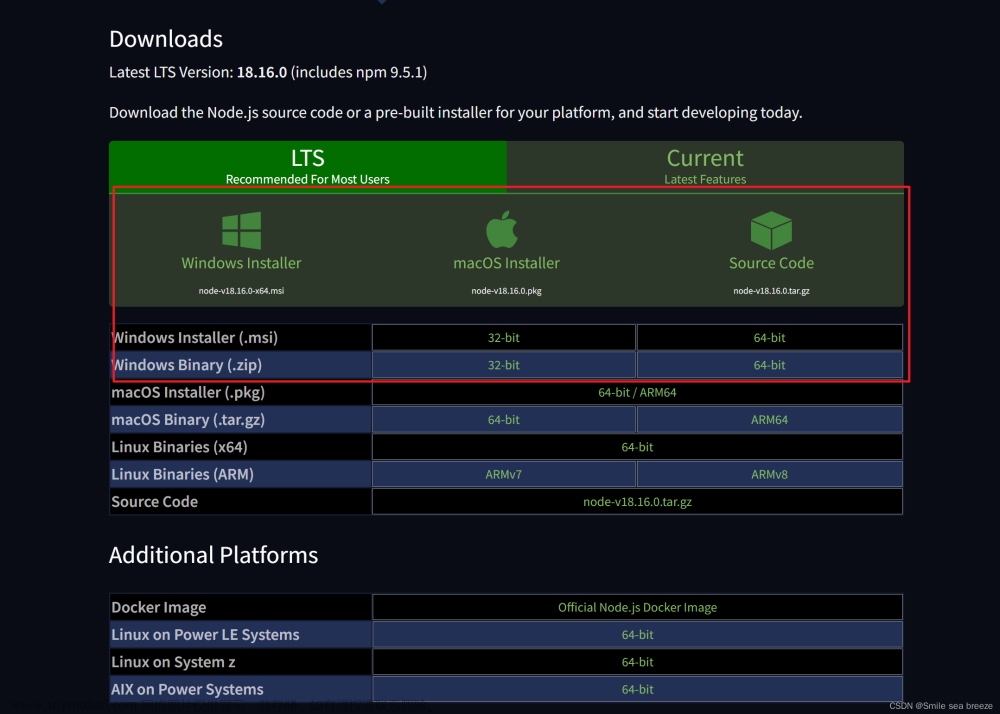Screen dimensions: 1000x714
Task: Click Linux on Power LE Systems label
Action: coord(205,635)
